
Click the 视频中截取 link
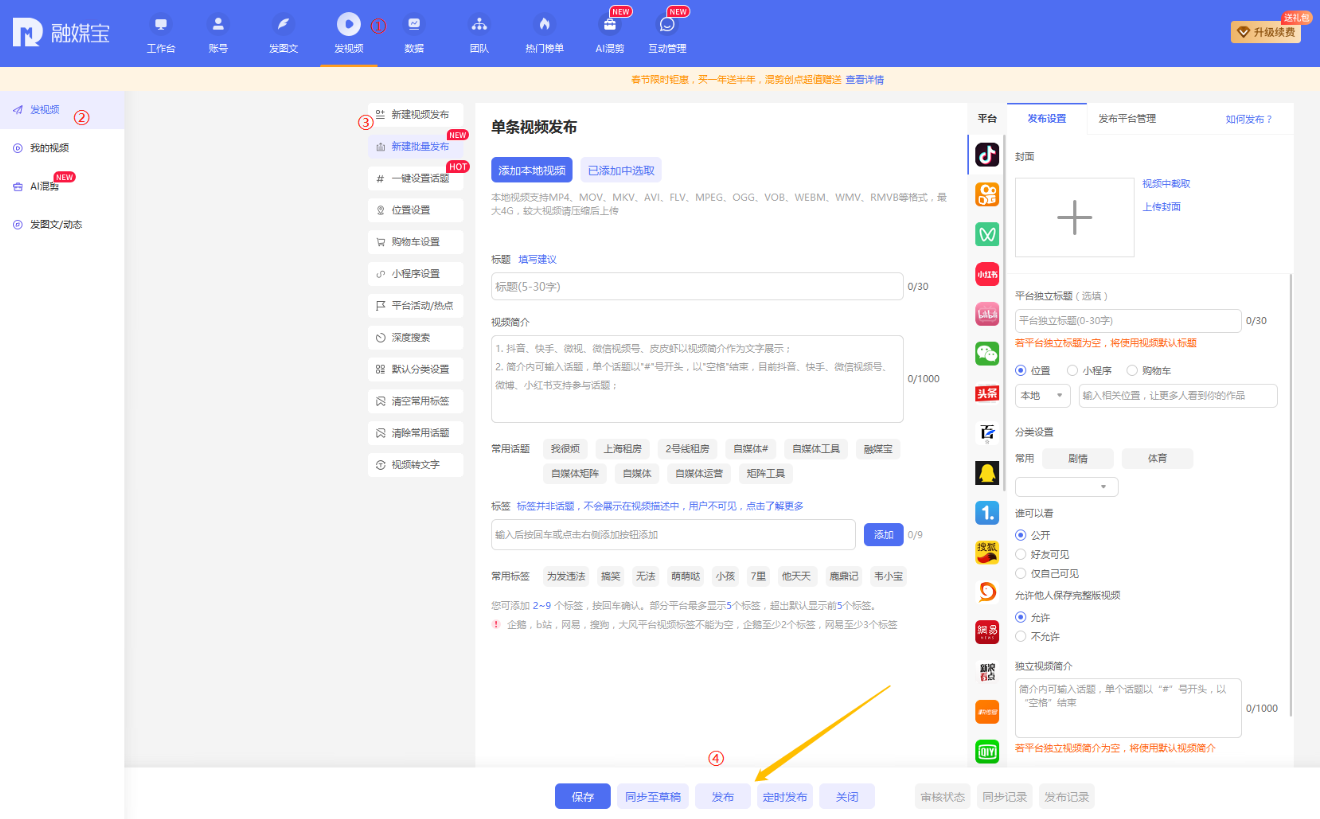pyautogui.click(x=1167, y=184)
